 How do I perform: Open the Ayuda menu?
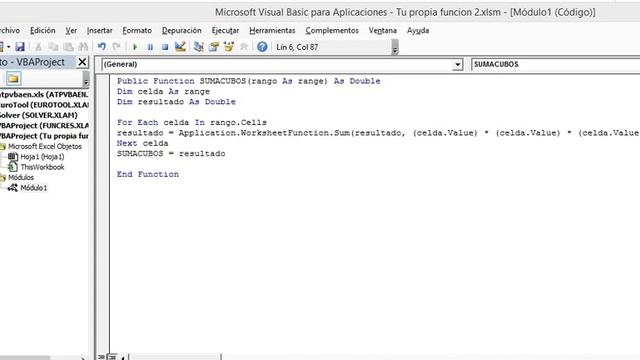[x=418, y=31]
